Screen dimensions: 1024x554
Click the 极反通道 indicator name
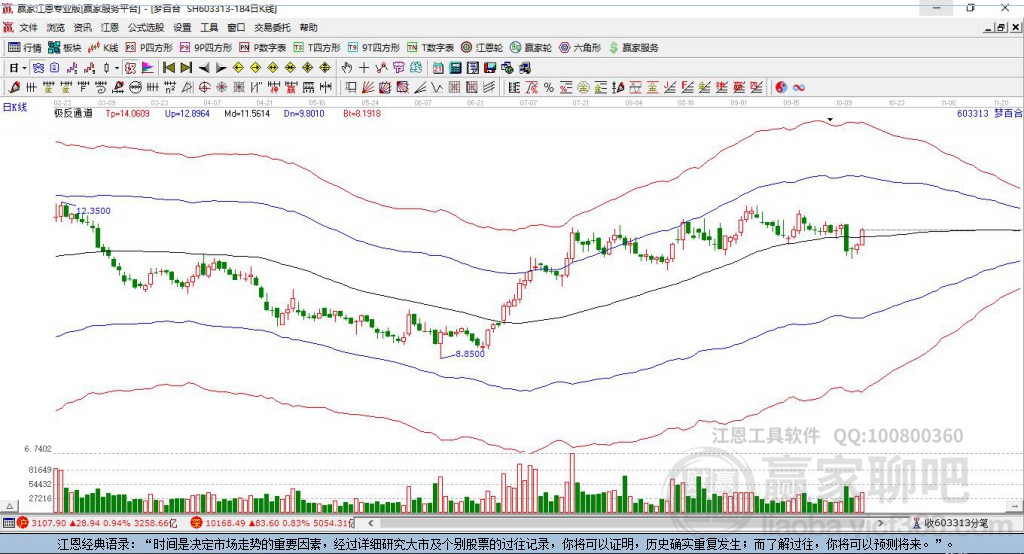click(73, 113)
